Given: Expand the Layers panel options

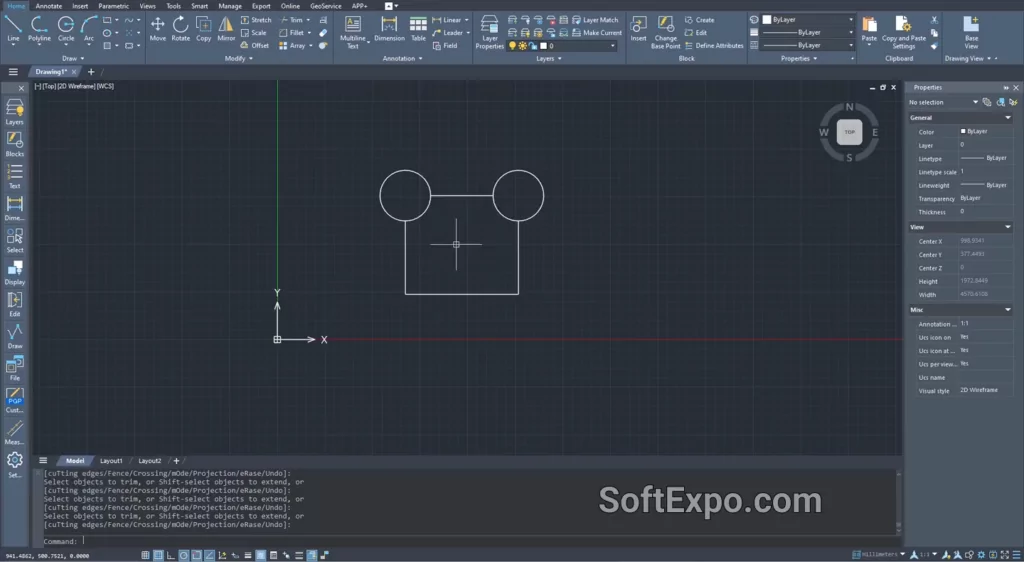Looking at the screenshot, I should [549, 59].
